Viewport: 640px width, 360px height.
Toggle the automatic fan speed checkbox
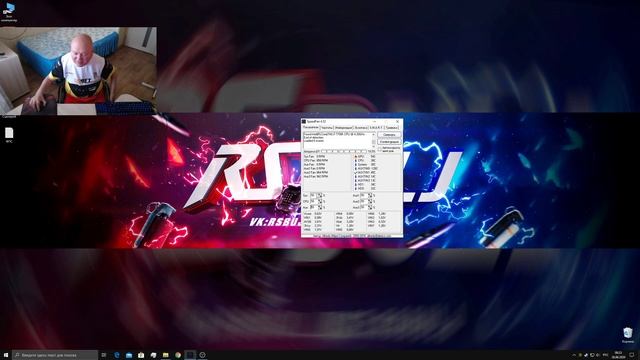[x=380, y=149]
